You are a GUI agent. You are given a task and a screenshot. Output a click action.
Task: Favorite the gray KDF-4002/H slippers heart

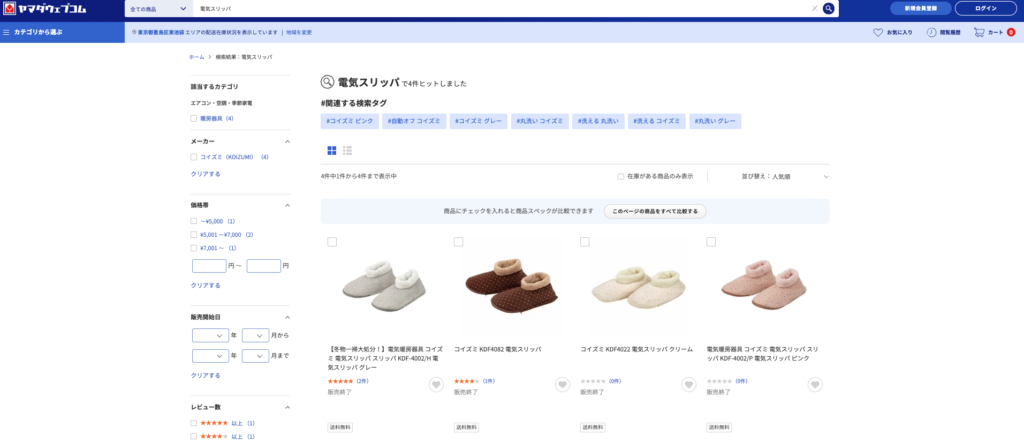(x=436, y=385)
